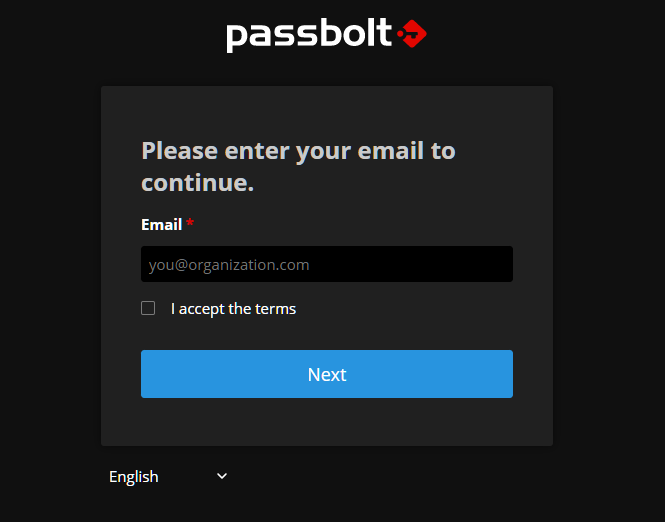Open the English language selector

[x=168, y=477]
